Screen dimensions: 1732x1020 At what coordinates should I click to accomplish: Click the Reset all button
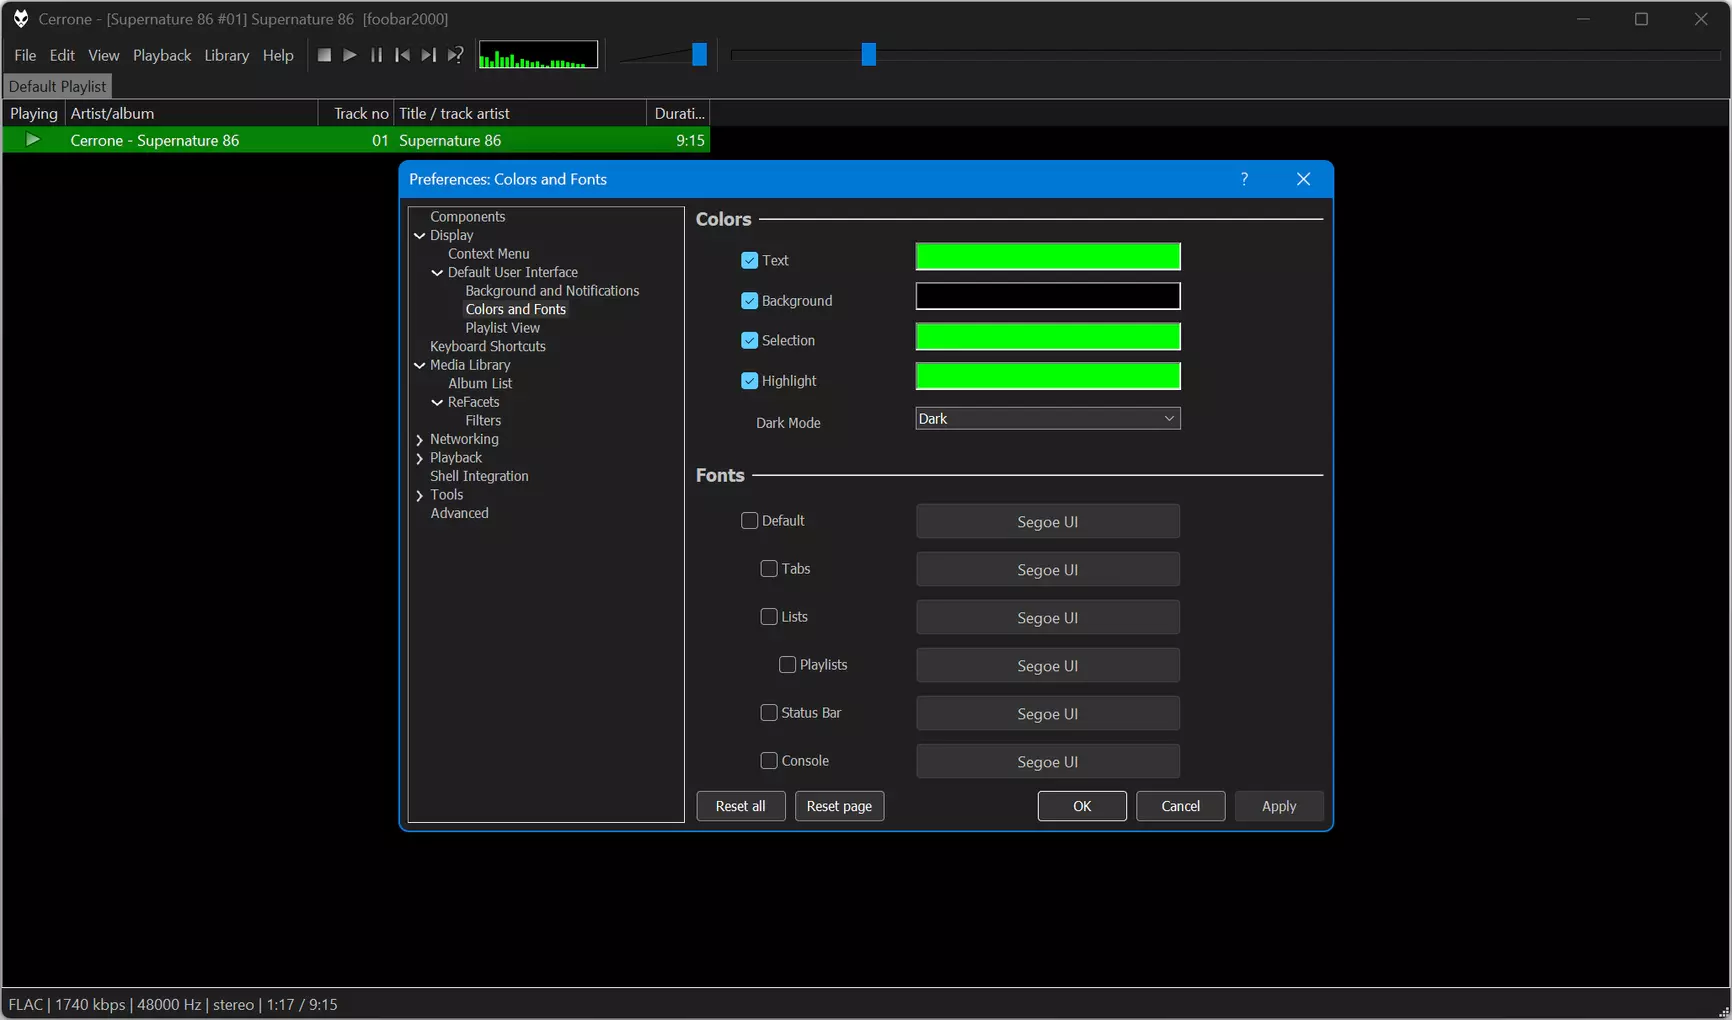pyautogui.click(x=741, y=806)
